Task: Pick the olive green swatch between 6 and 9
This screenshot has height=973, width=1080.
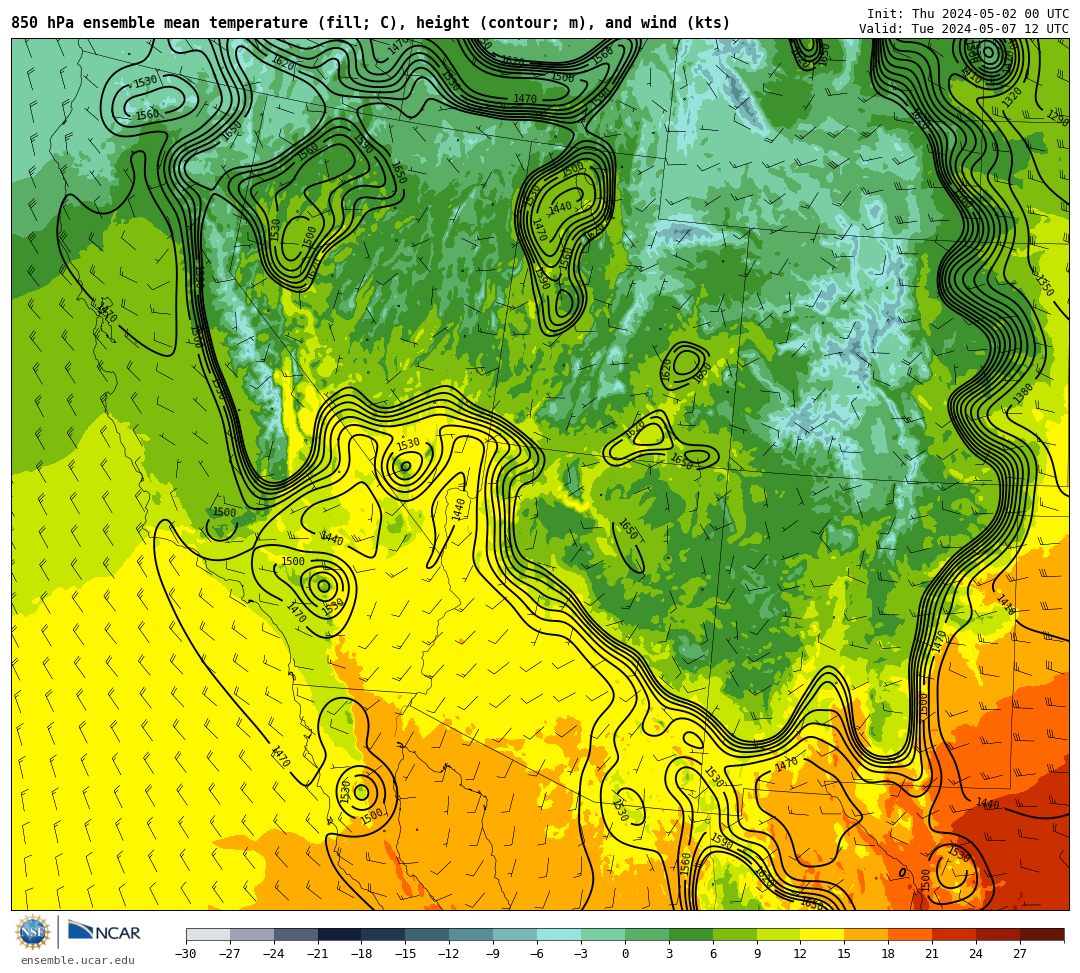Action: pyautogui.click(x=735, y=934)
